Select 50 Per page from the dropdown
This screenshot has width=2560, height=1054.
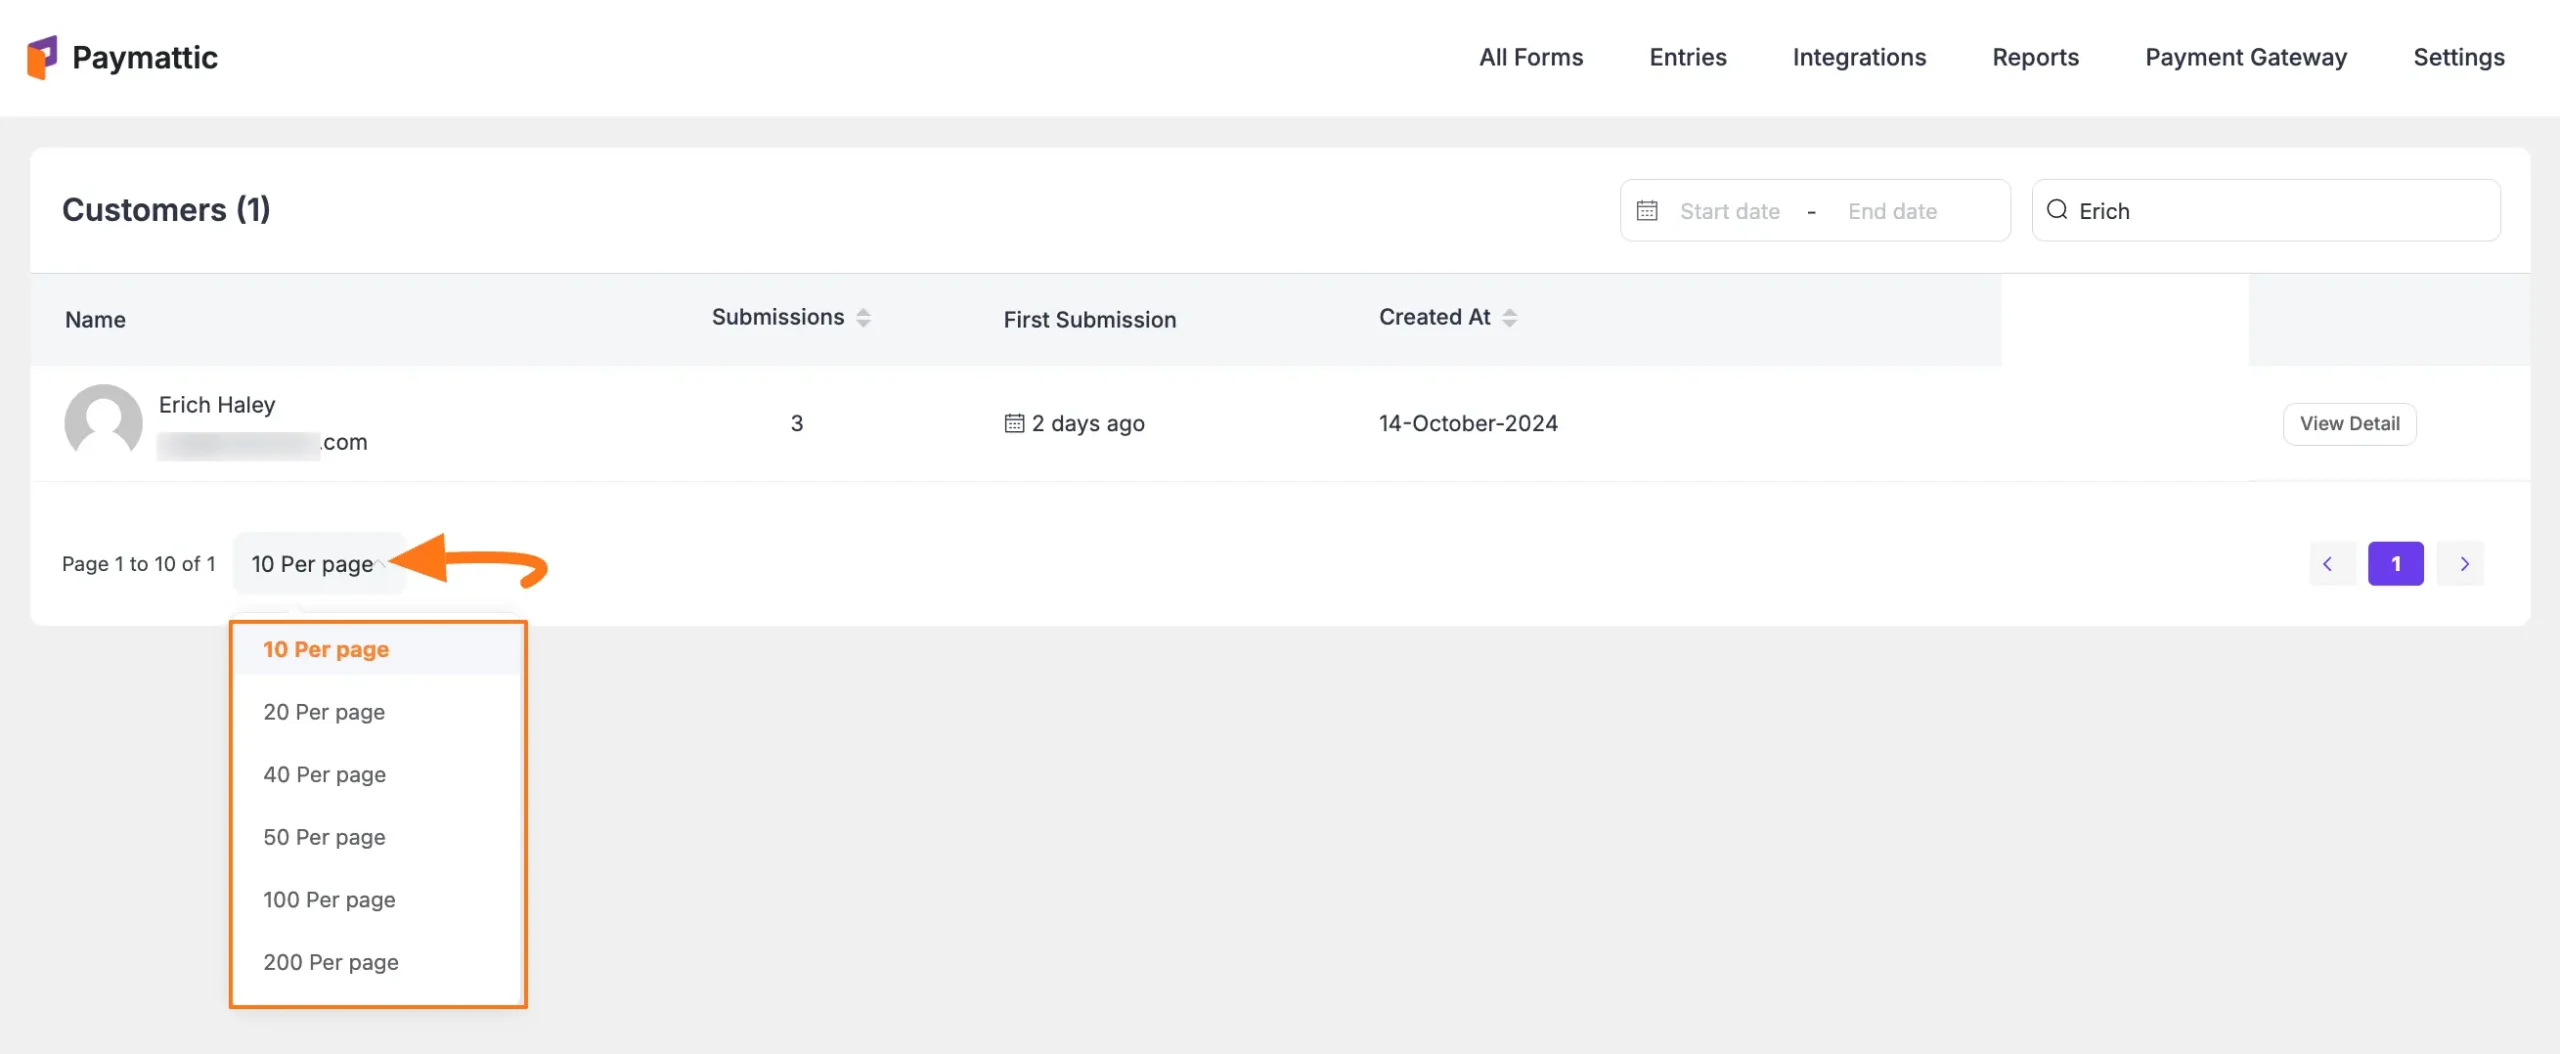(323, 837)
